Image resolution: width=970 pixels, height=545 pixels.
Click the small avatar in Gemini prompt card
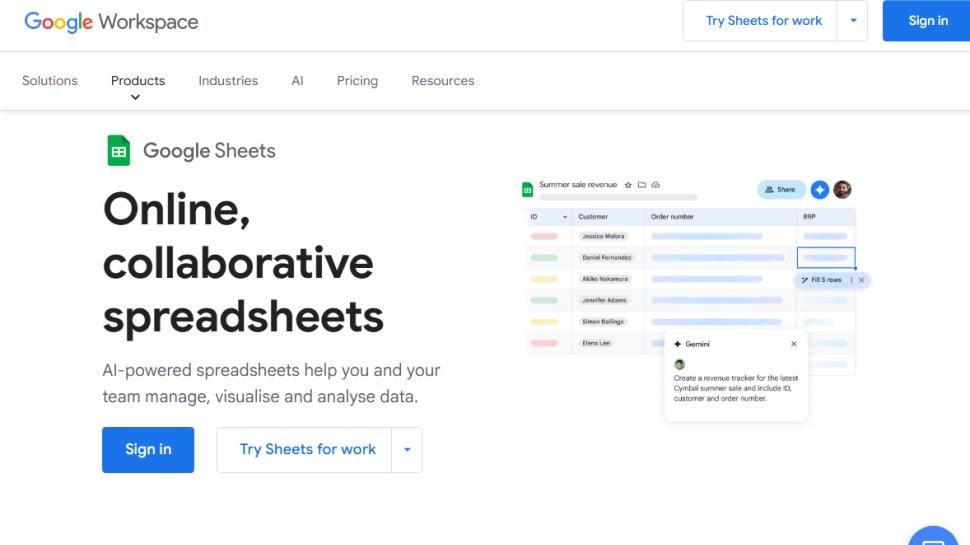pyautogui.click(x=679, y=364)
